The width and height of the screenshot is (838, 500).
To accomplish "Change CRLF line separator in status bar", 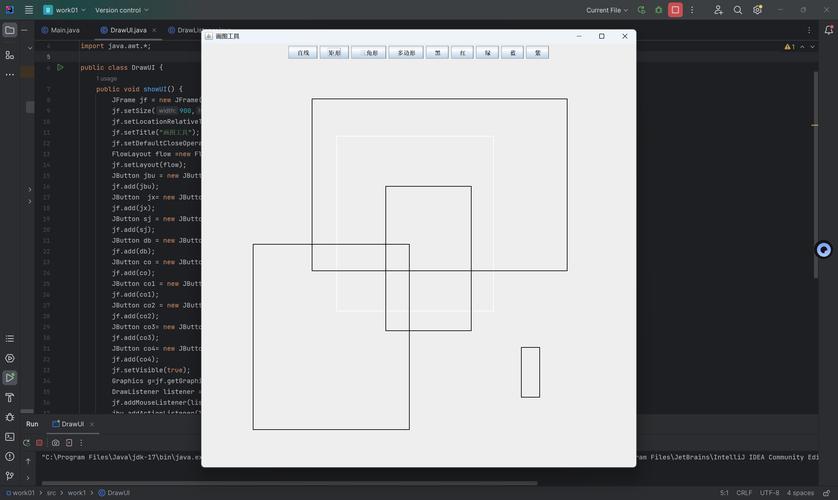I will pos(744,493).
